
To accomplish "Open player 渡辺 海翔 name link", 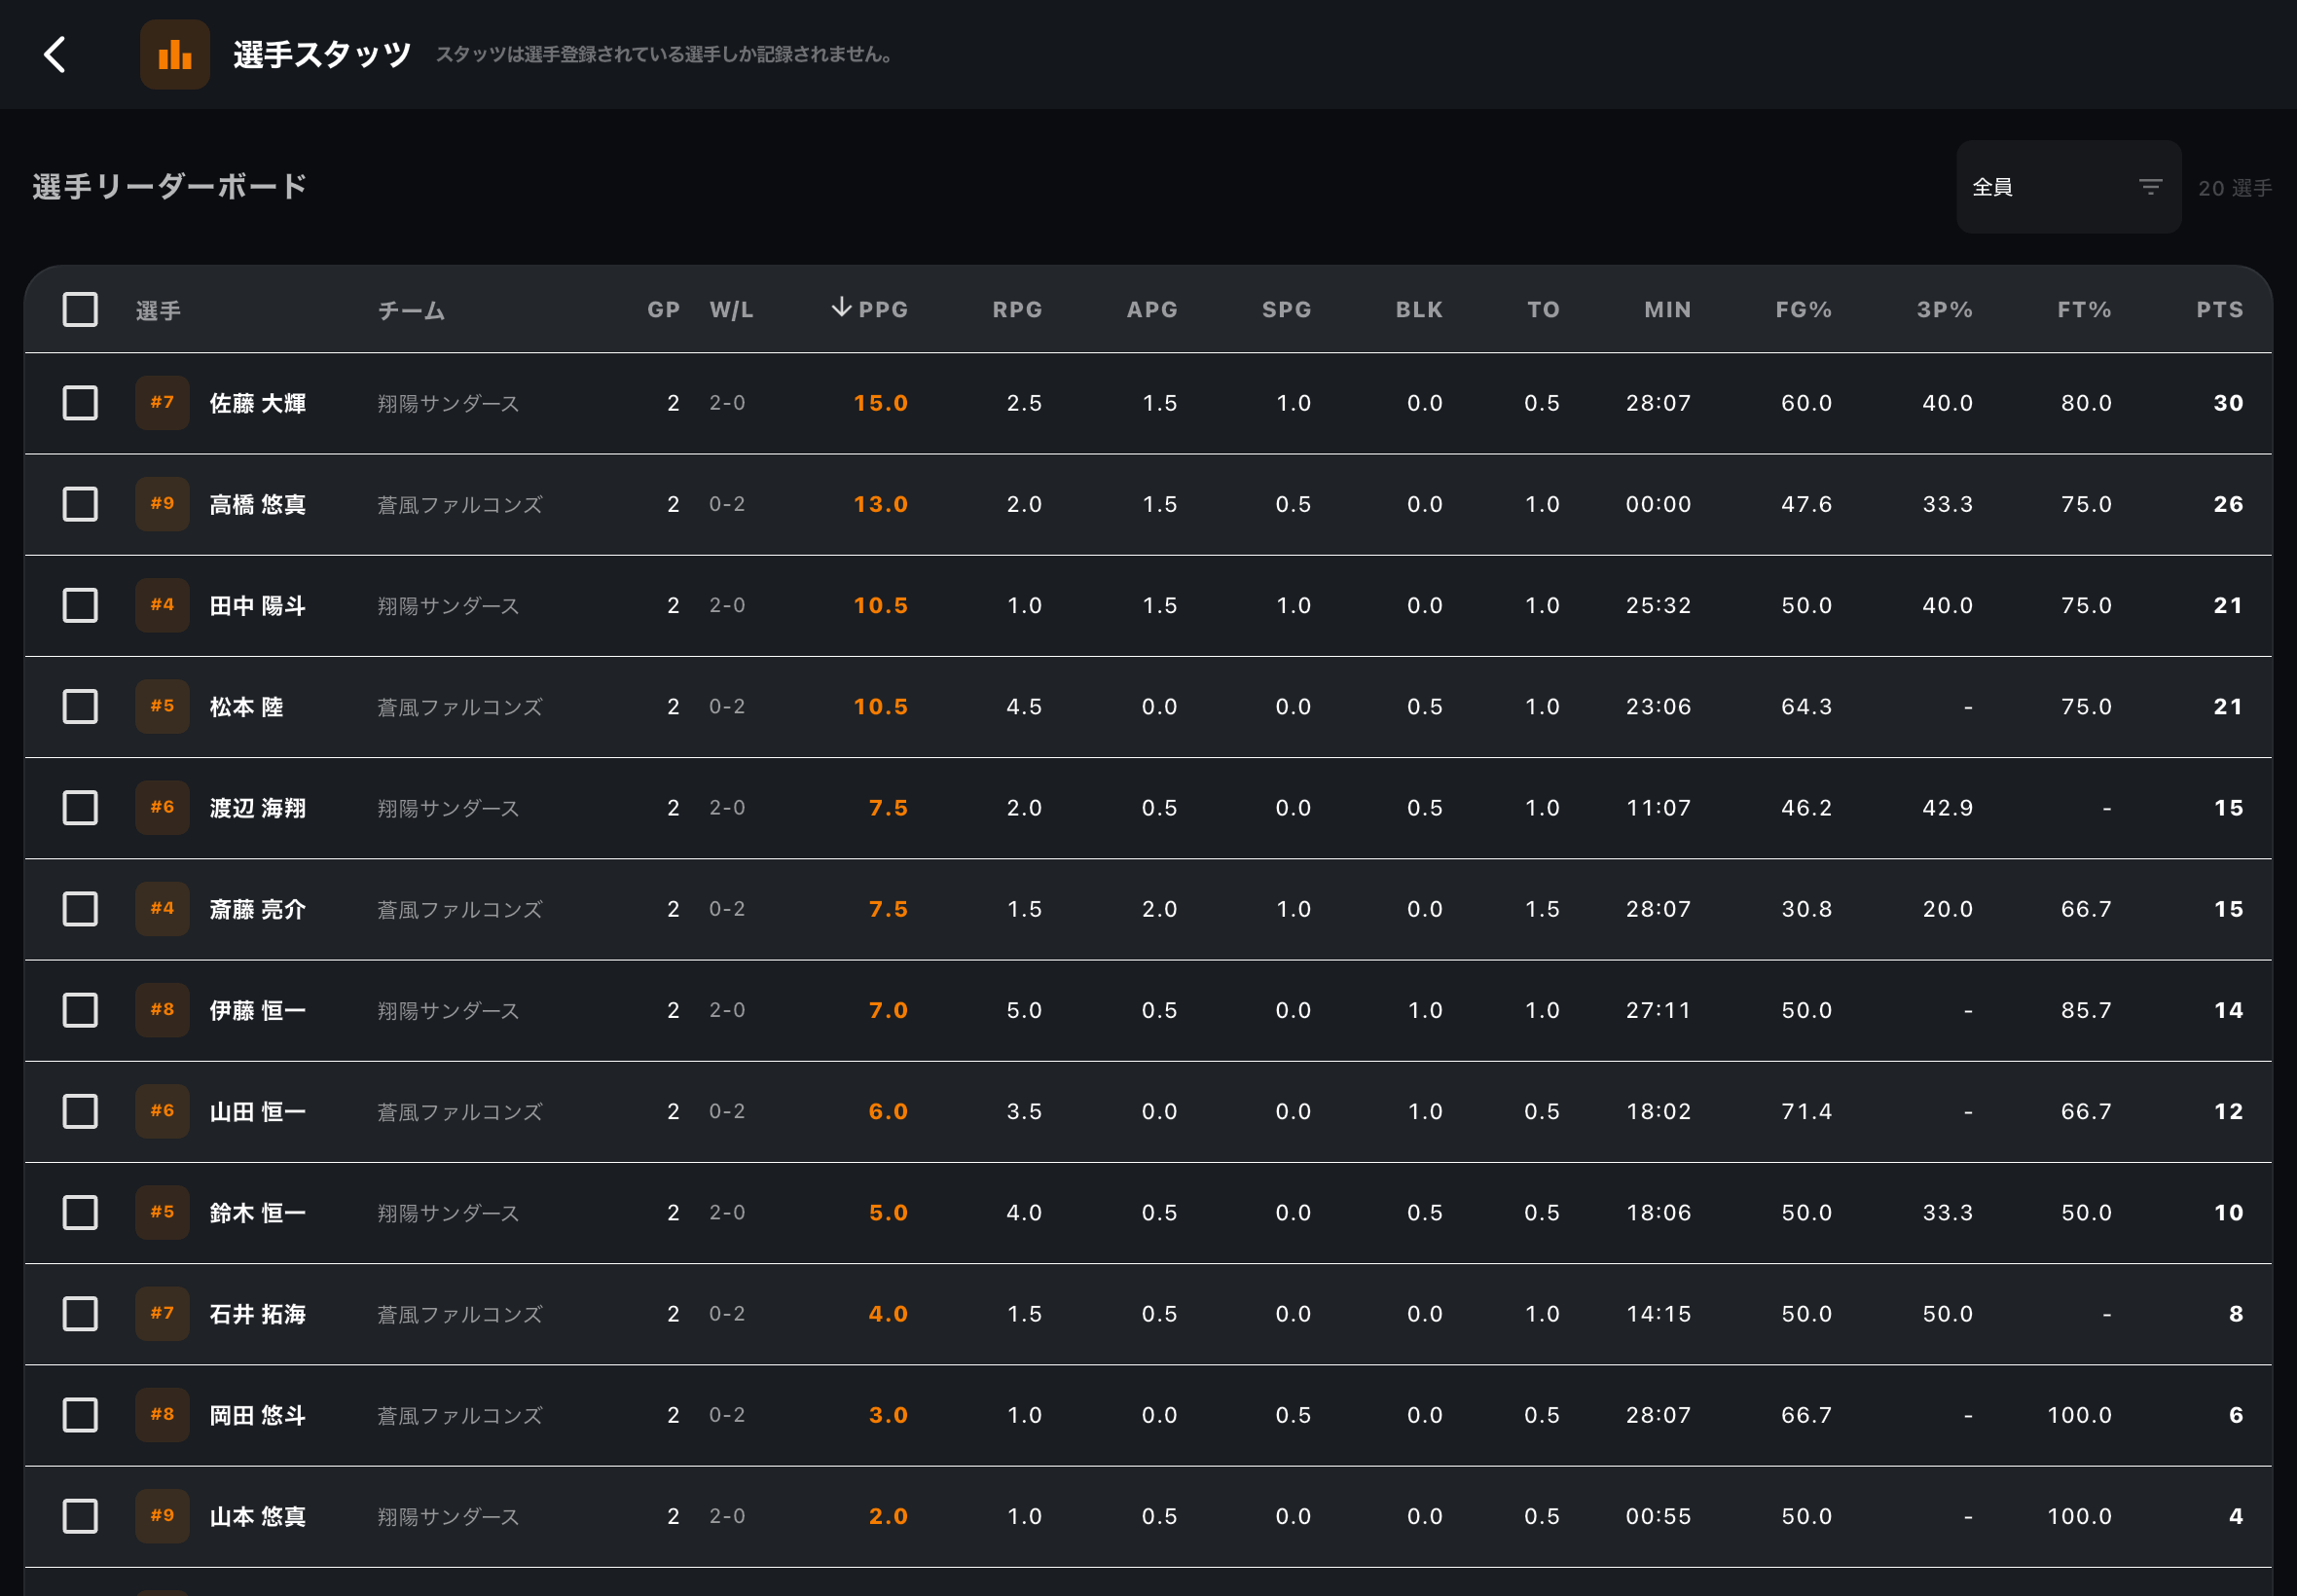I will coord(257,808).
